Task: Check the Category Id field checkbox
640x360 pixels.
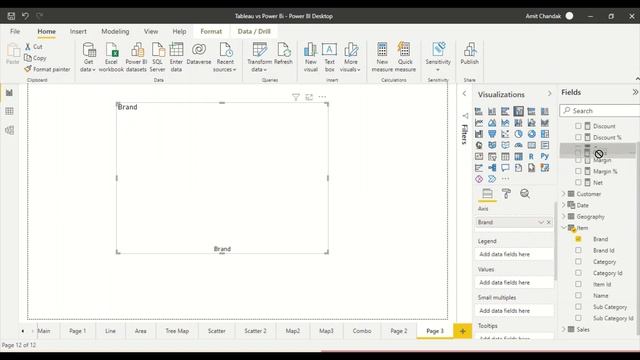Action: click(x=578, y=273)
